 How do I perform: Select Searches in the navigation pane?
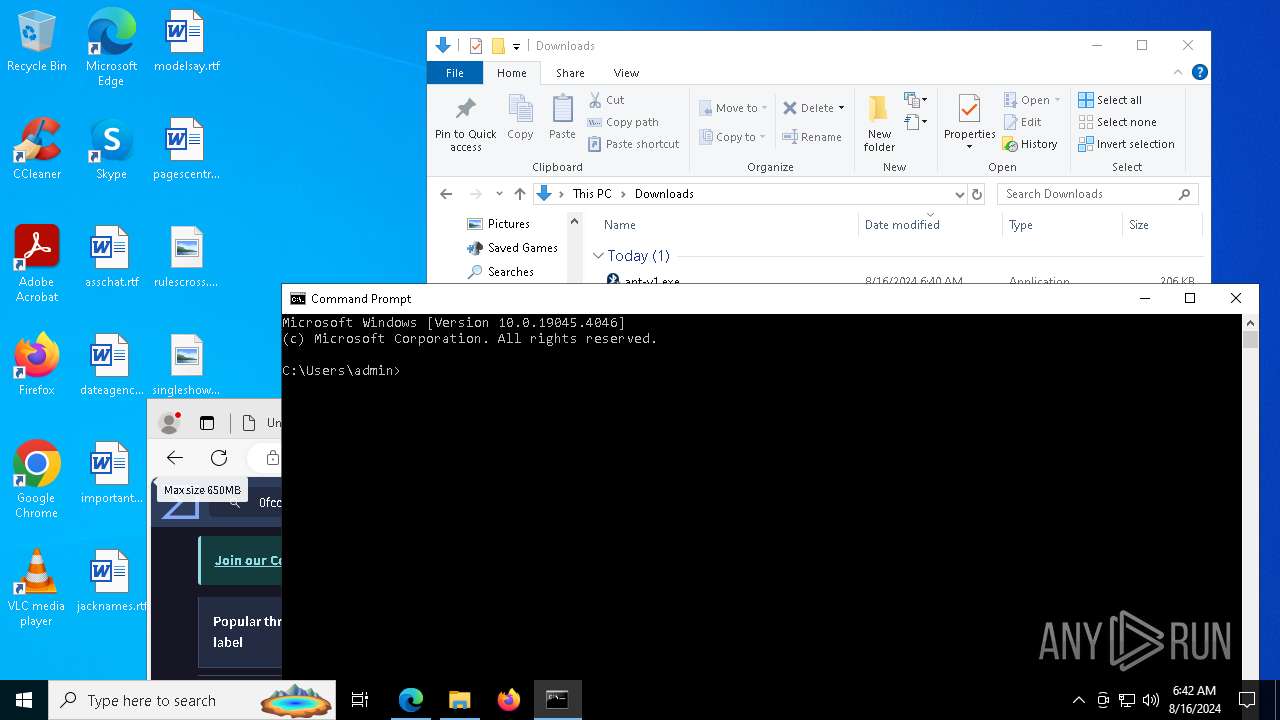(x=500, y=272)
